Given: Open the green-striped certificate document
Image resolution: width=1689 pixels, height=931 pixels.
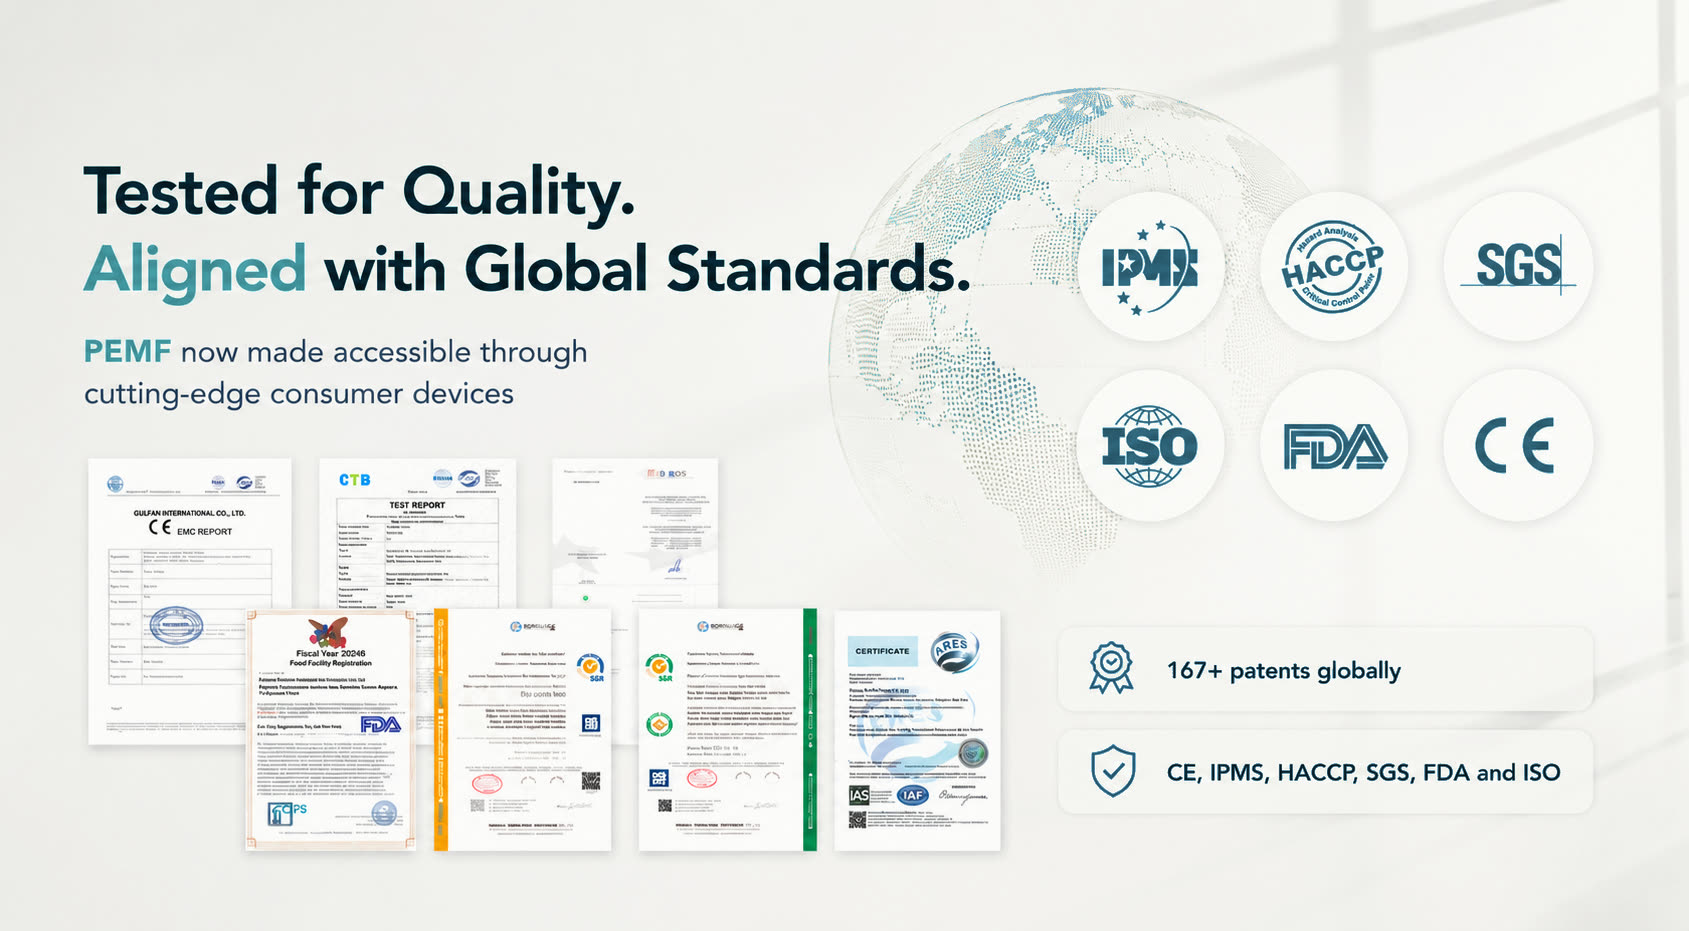Looking at the screenshot, I should pyautogui.click(x=727, y=730).
